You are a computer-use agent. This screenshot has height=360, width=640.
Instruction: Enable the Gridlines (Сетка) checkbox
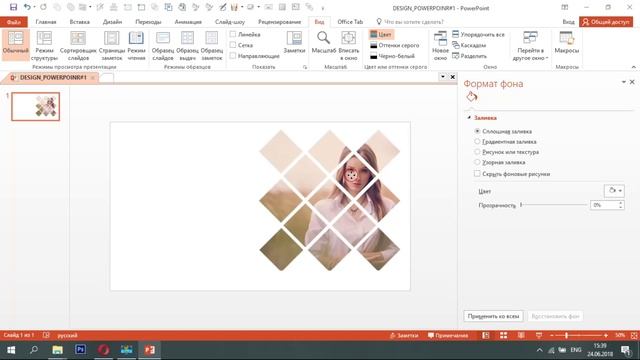(233, 45)
